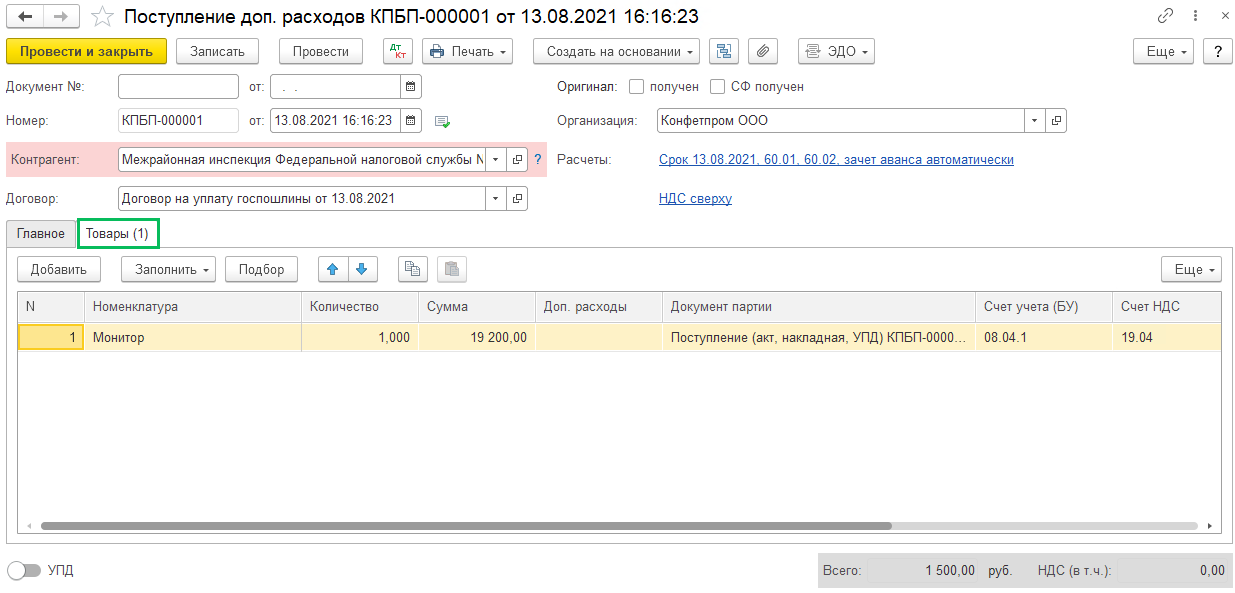Viewport: 1235px width, 593px height.
Task: Click the paperclip attachments icon
Action: pyautogui.click(x=763, y=51)
